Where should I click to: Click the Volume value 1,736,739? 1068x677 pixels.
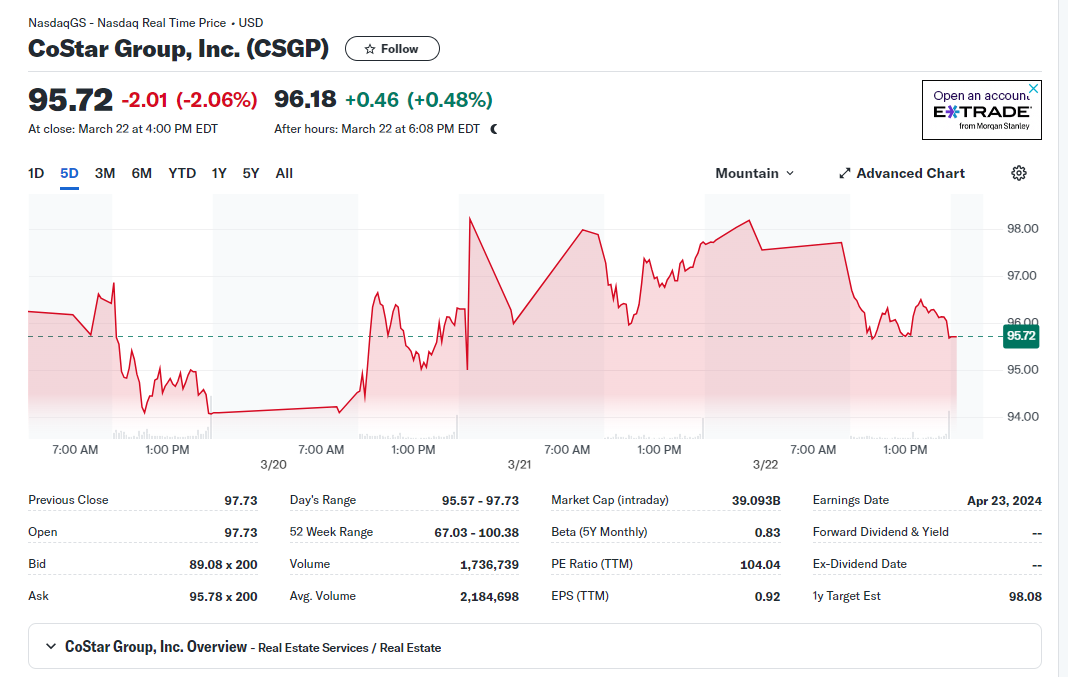pos(489,565)
